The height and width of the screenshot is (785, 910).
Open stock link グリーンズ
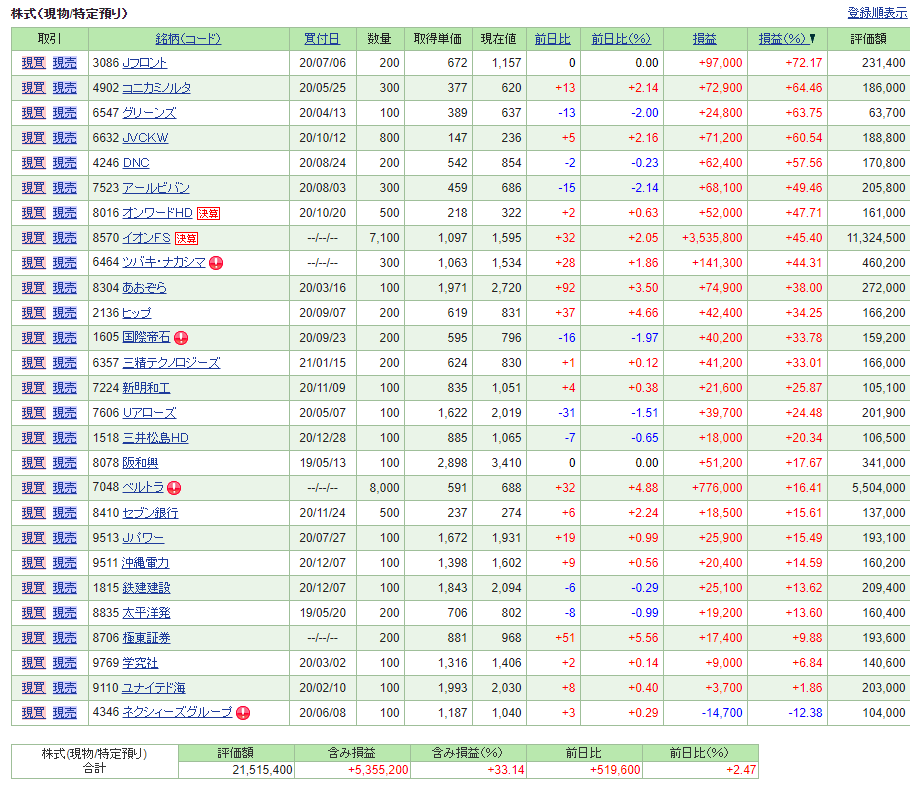[x=149, y=113]
